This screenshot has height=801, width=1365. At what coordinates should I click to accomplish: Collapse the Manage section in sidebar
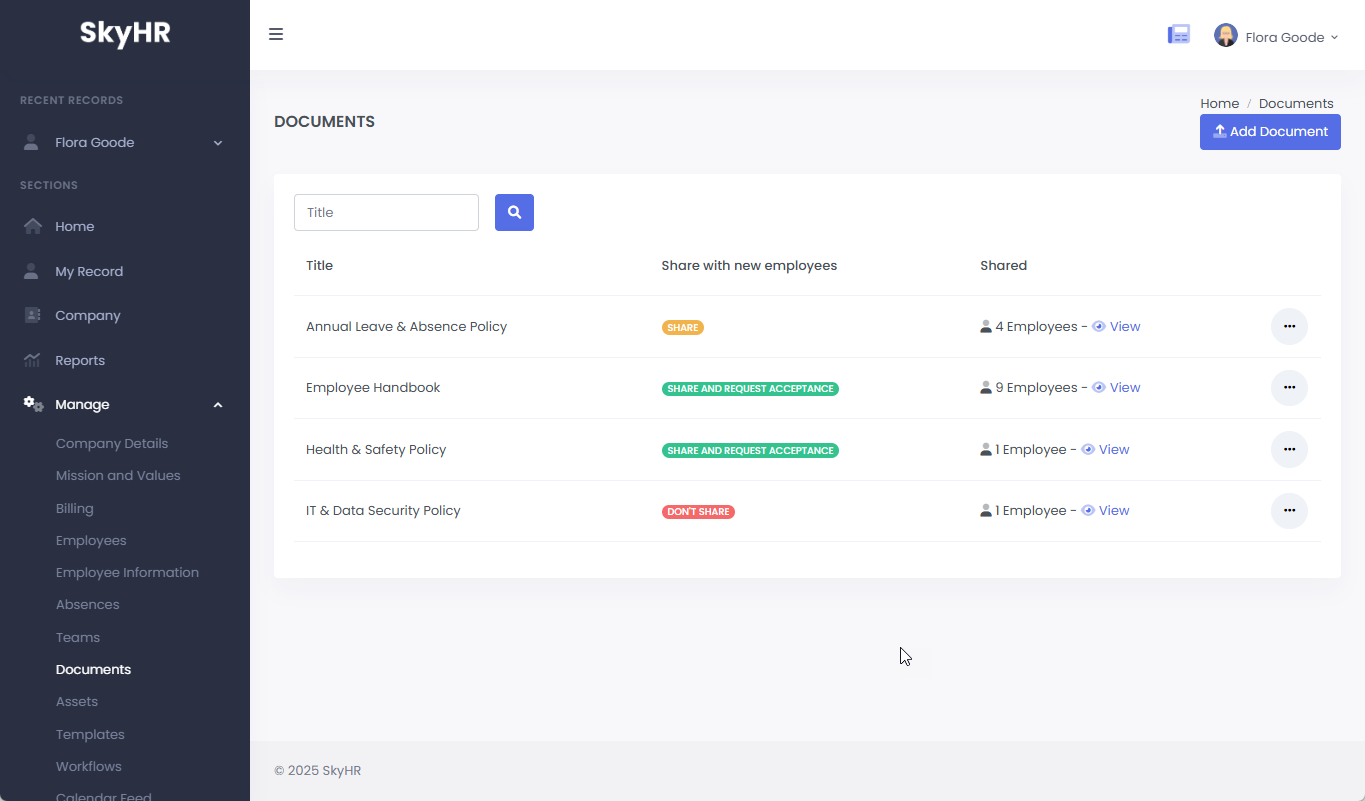coord(218,405)
